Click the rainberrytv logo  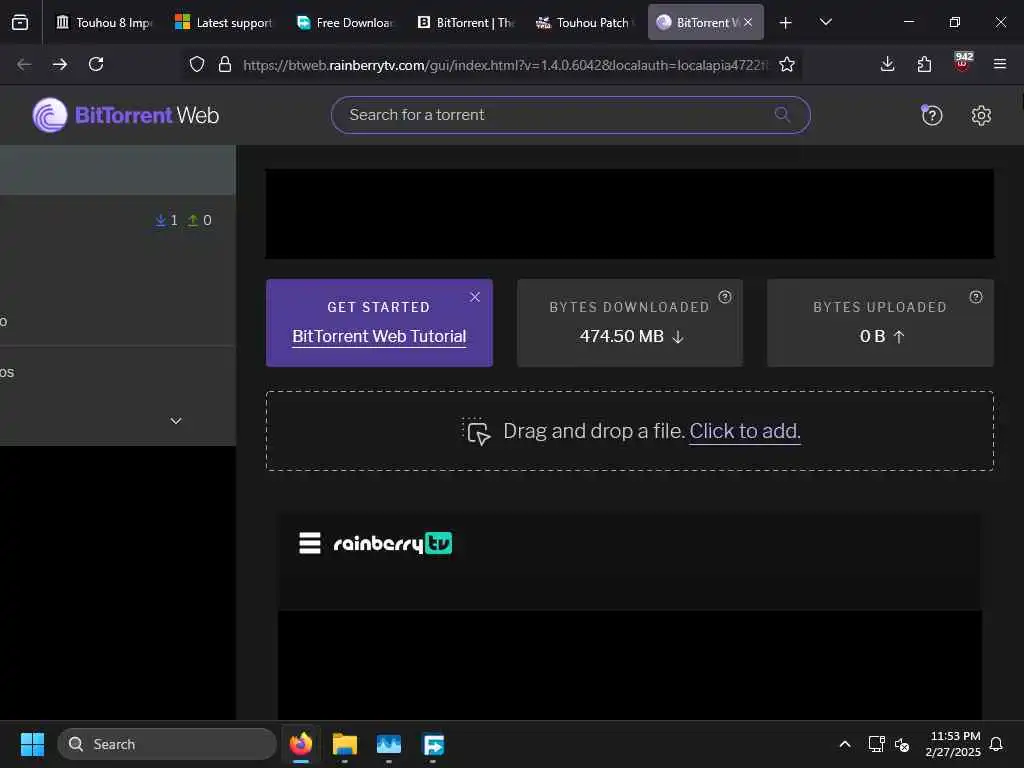tap(392, 543)
